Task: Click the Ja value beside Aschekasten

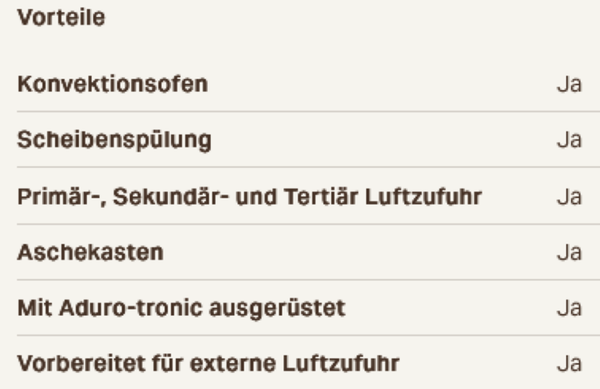Action: (x=569, y=253)
